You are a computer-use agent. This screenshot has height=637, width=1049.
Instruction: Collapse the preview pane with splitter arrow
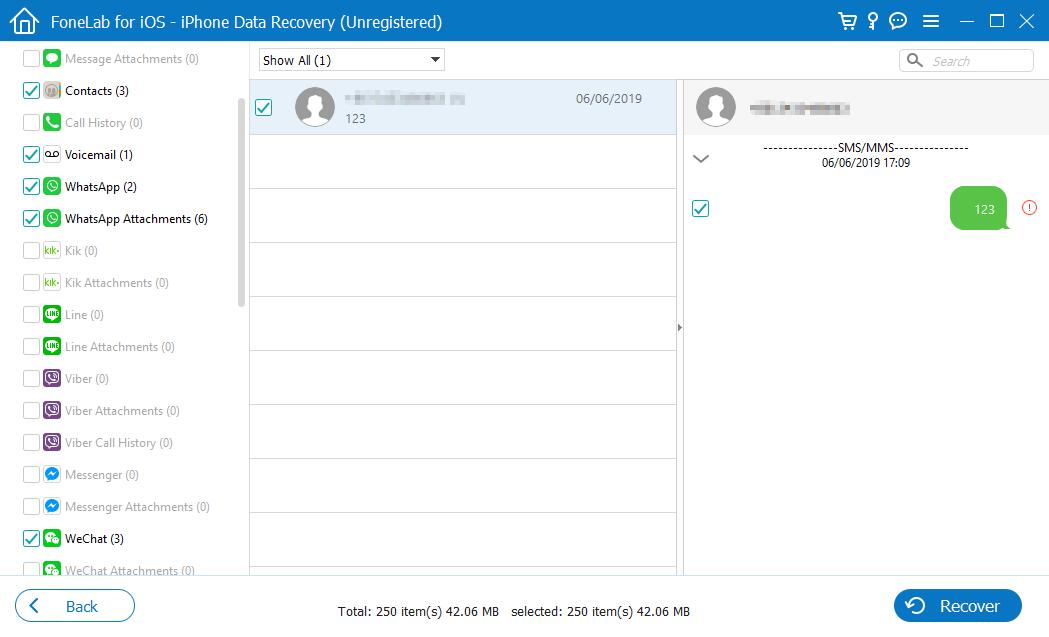point(680,328)
